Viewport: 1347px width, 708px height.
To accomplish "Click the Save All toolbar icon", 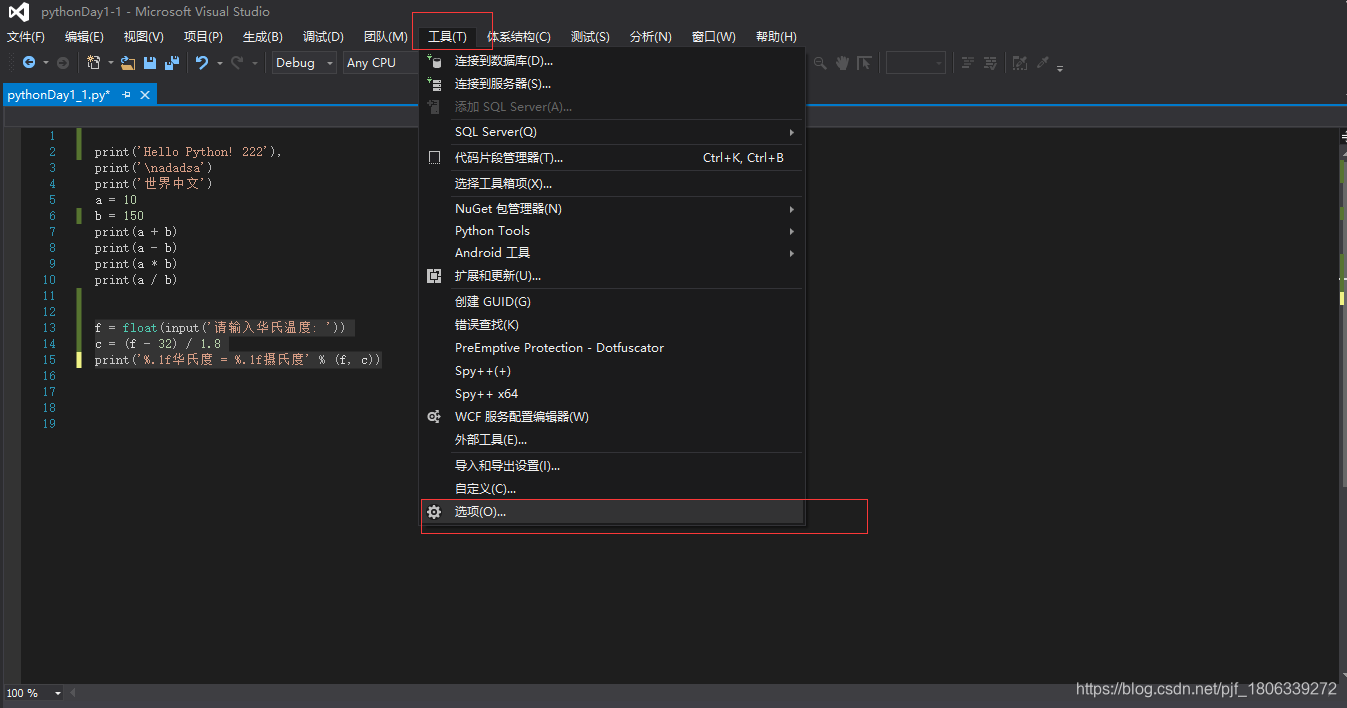I will tap(172, 62).
